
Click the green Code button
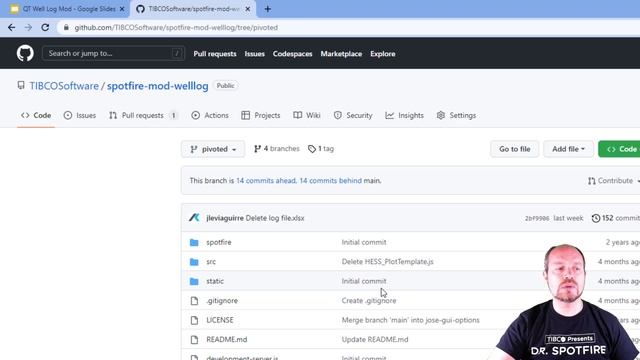click(619, 149)
